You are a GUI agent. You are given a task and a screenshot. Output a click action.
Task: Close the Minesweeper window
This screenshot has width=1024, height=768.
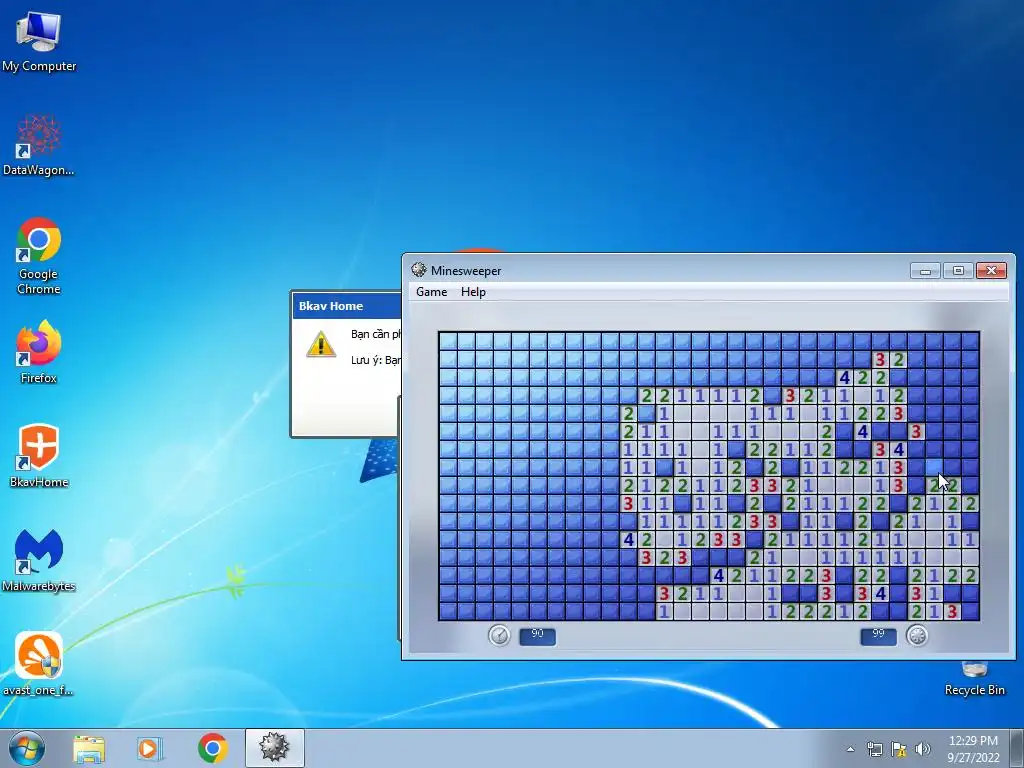click(x=991, y=270)
